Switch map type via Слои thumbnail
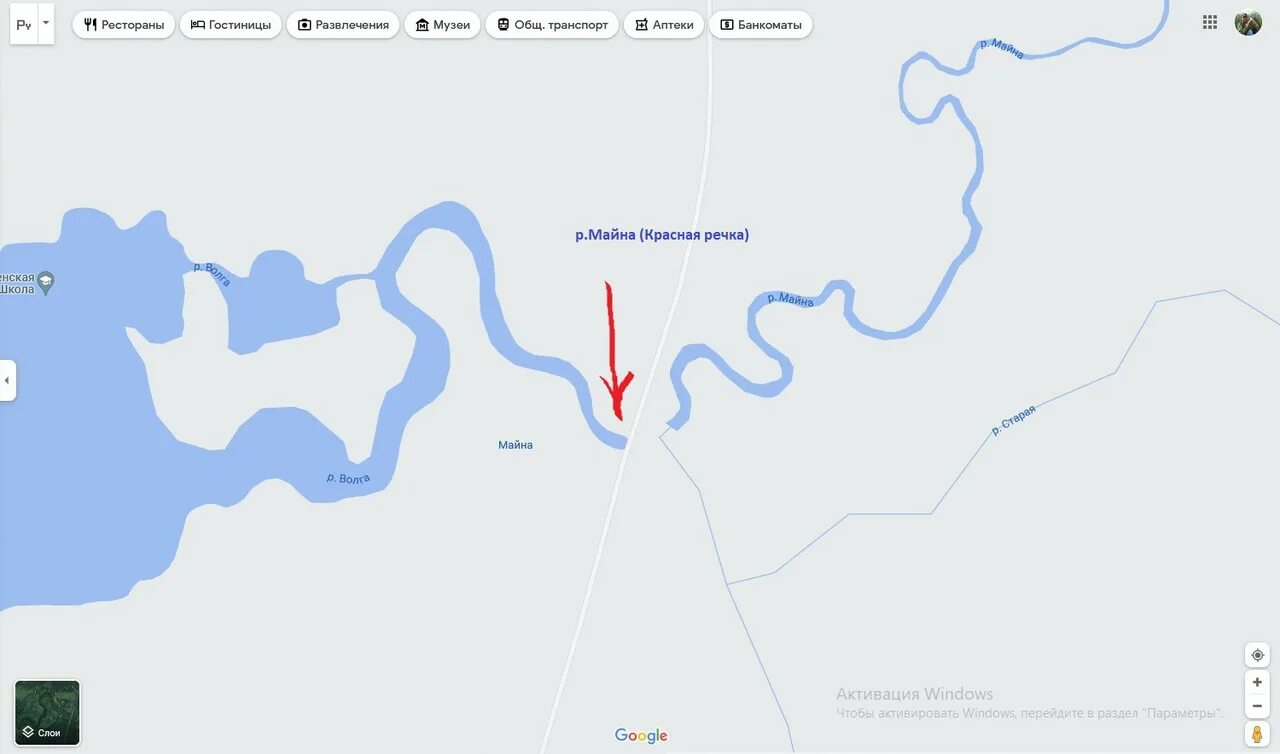The width and height of the screenshot is (1280, 754). [x=47, y=713]
